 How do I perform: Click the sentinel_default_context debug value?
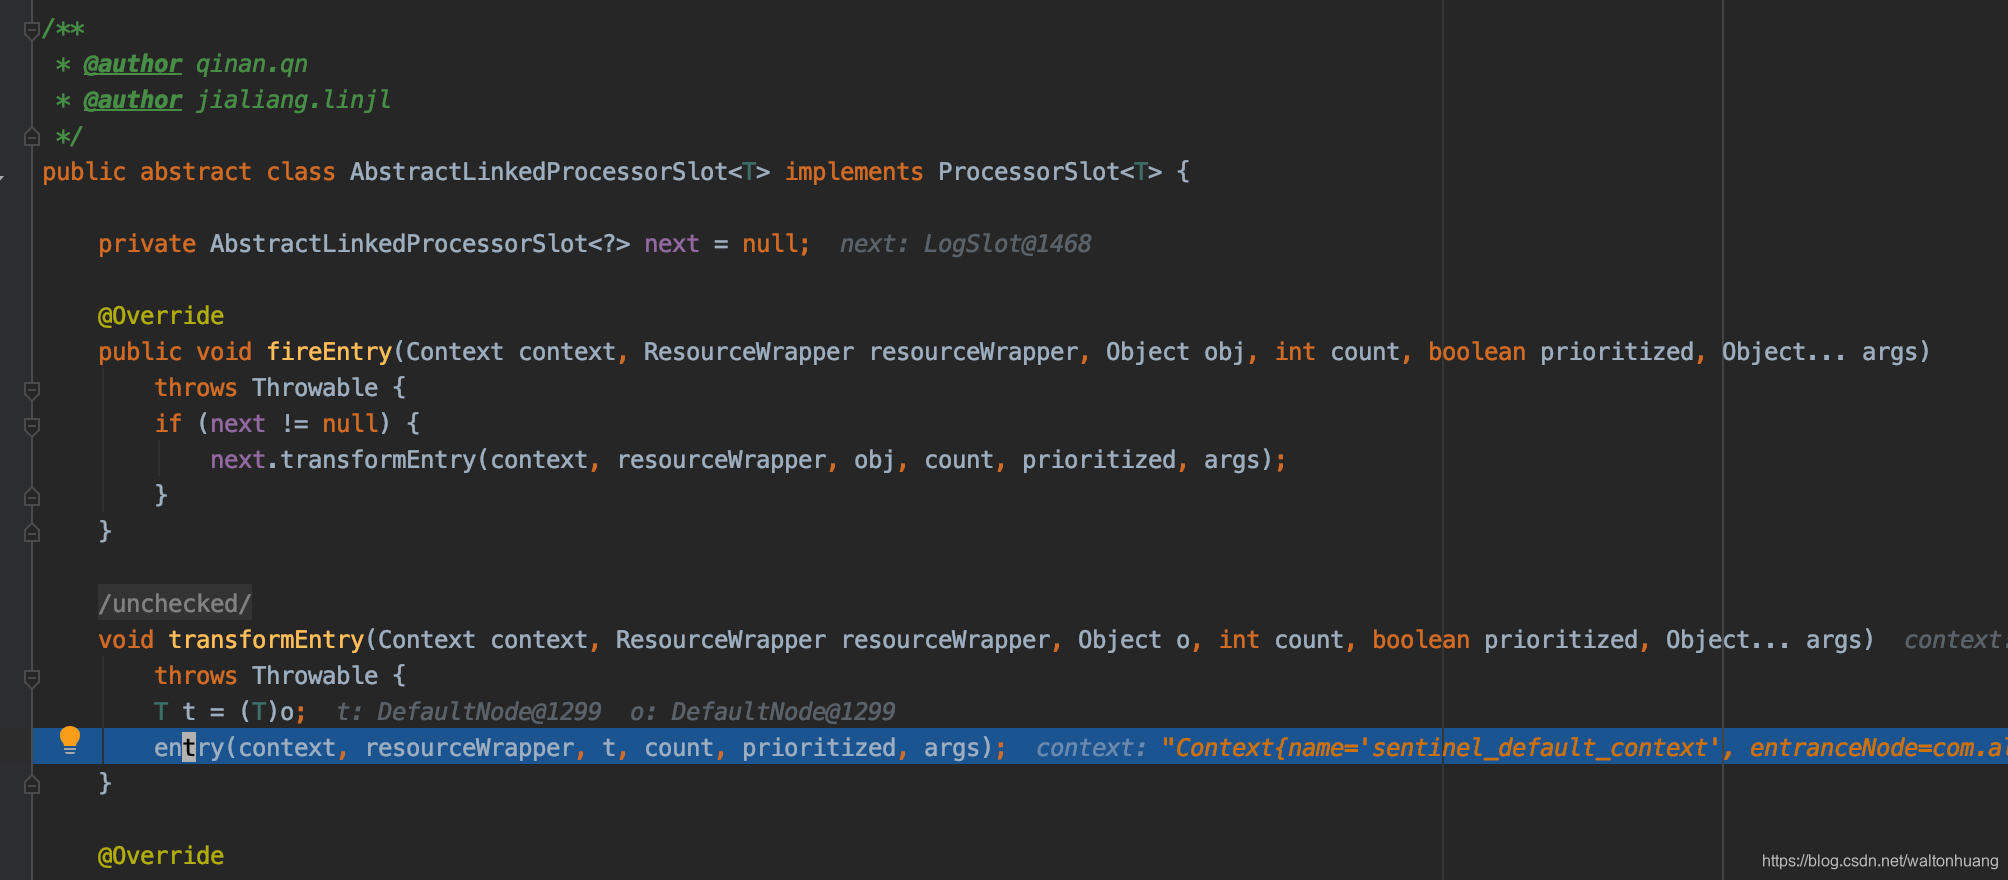coord(1539,748)
